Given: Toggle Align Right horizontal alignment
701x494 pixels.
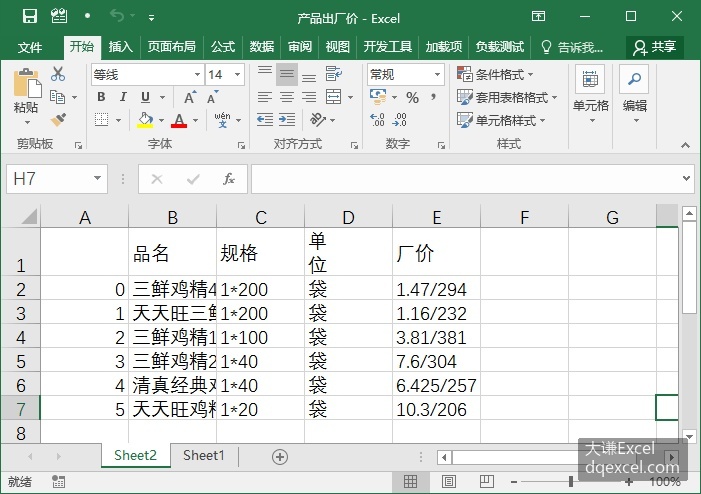Looking at the screenshot, I should (x=309, y=97).
